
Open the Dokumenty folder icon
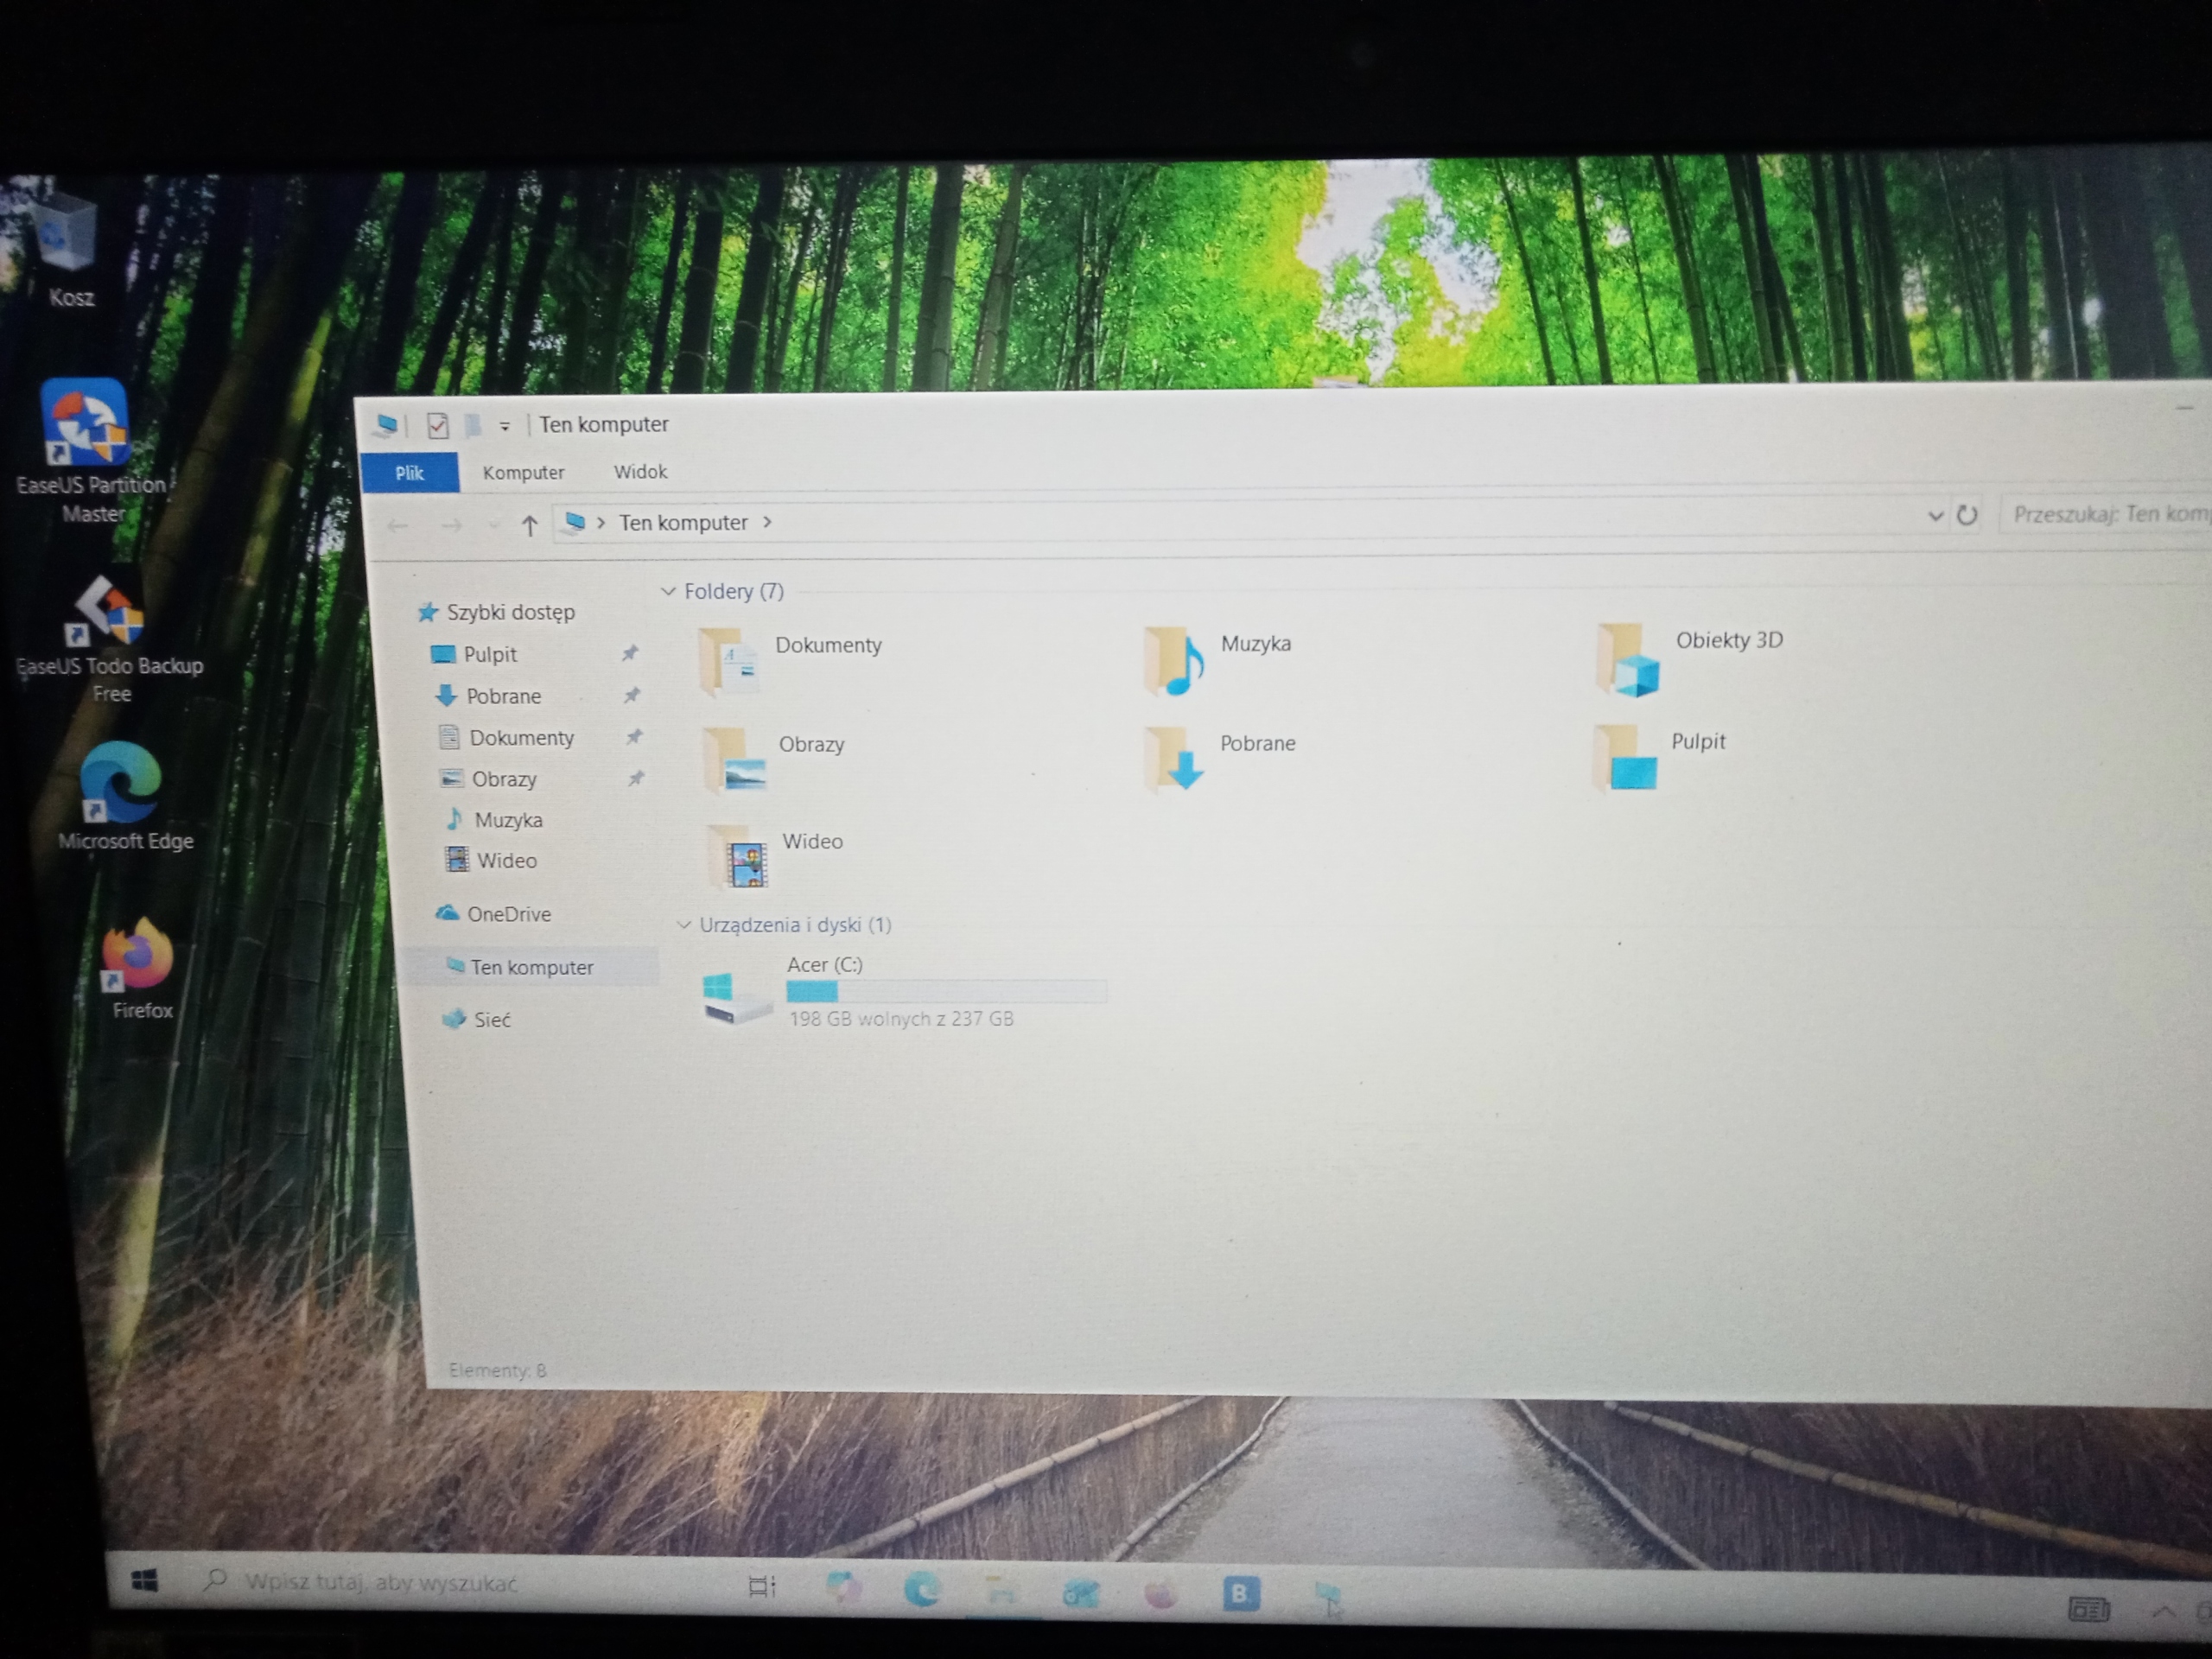(728, 661)
